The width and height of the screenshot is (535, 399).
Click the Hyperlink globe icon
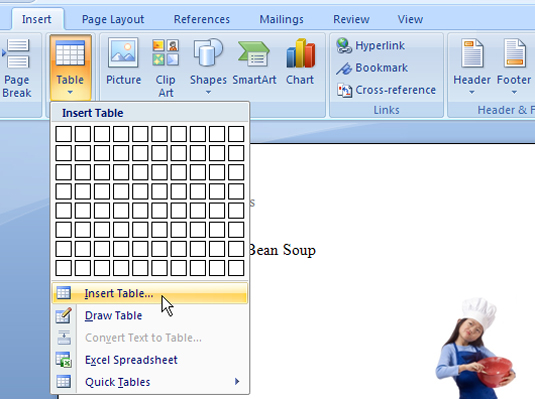pyautogui.click(x=344, y=45)
